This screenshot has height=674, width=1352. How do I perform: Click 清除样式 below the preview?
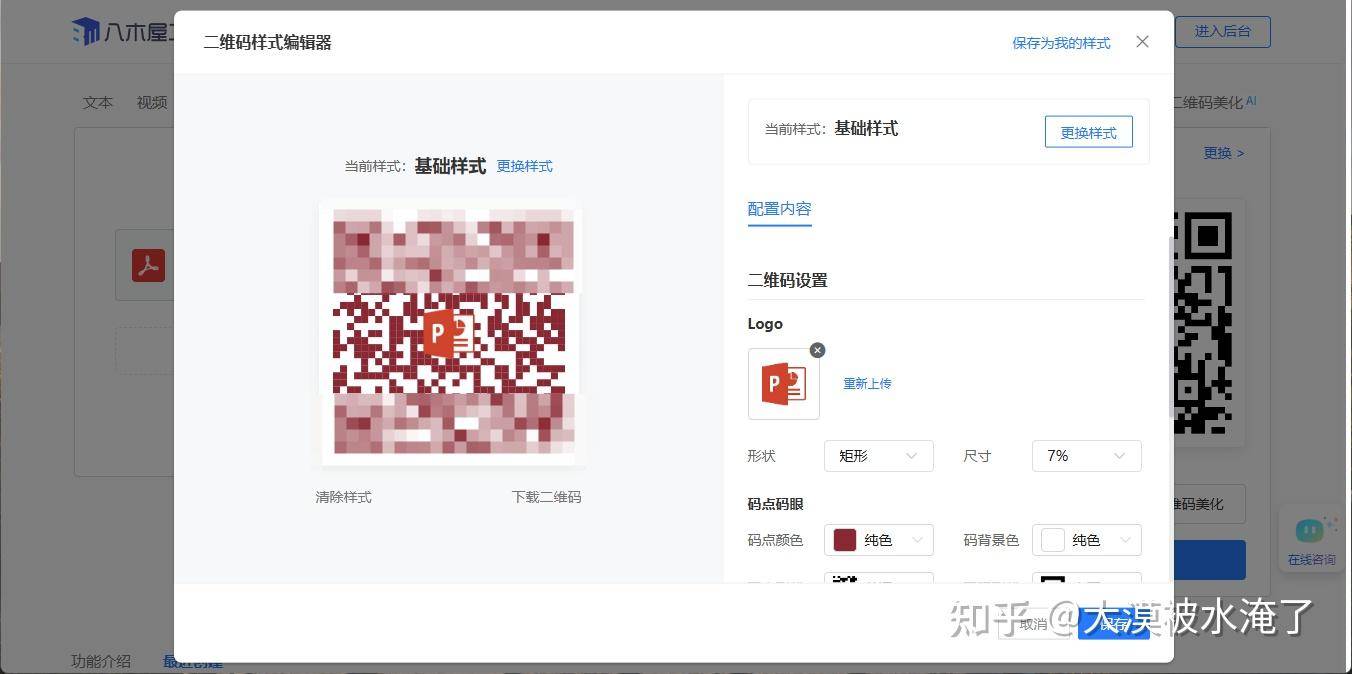[x=343, y=497]
